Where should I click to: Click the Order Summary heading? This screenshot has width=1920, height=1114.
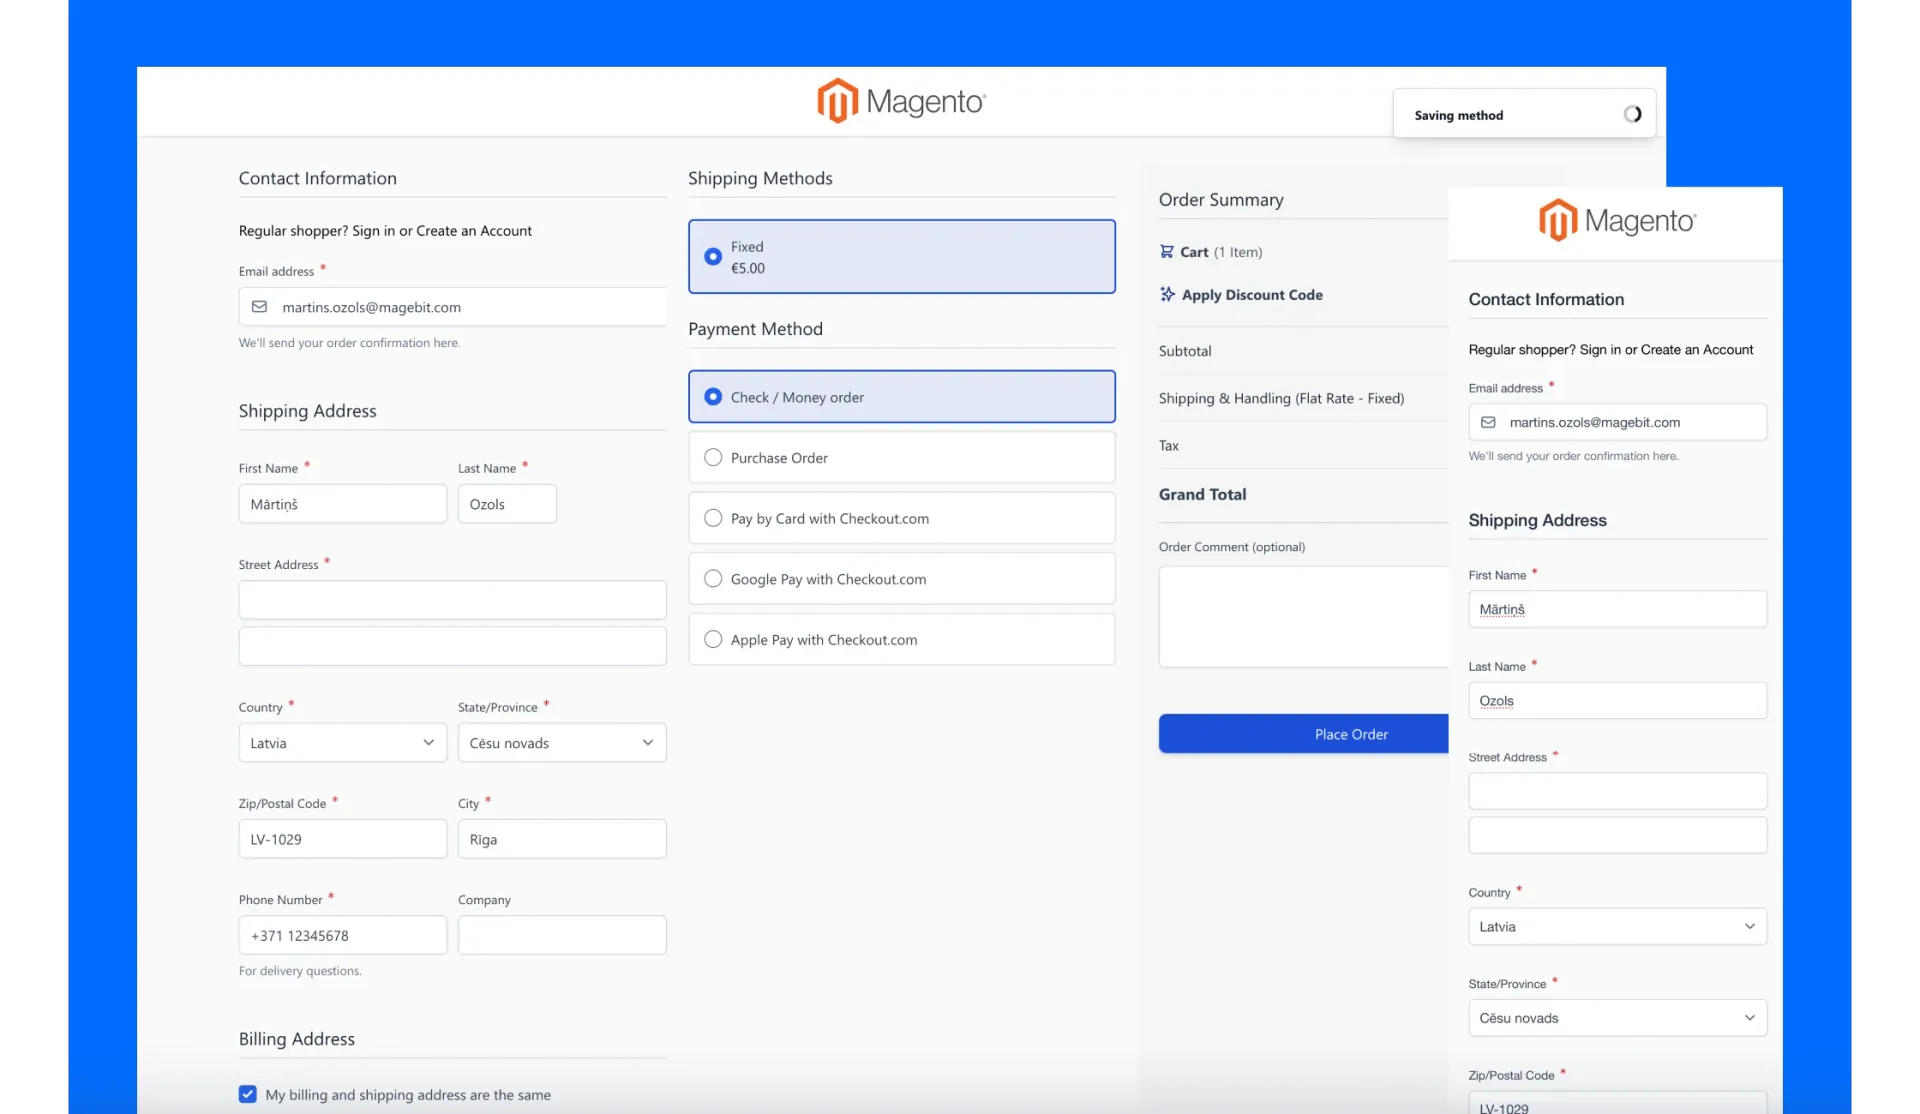click(x=1221, y=200)
